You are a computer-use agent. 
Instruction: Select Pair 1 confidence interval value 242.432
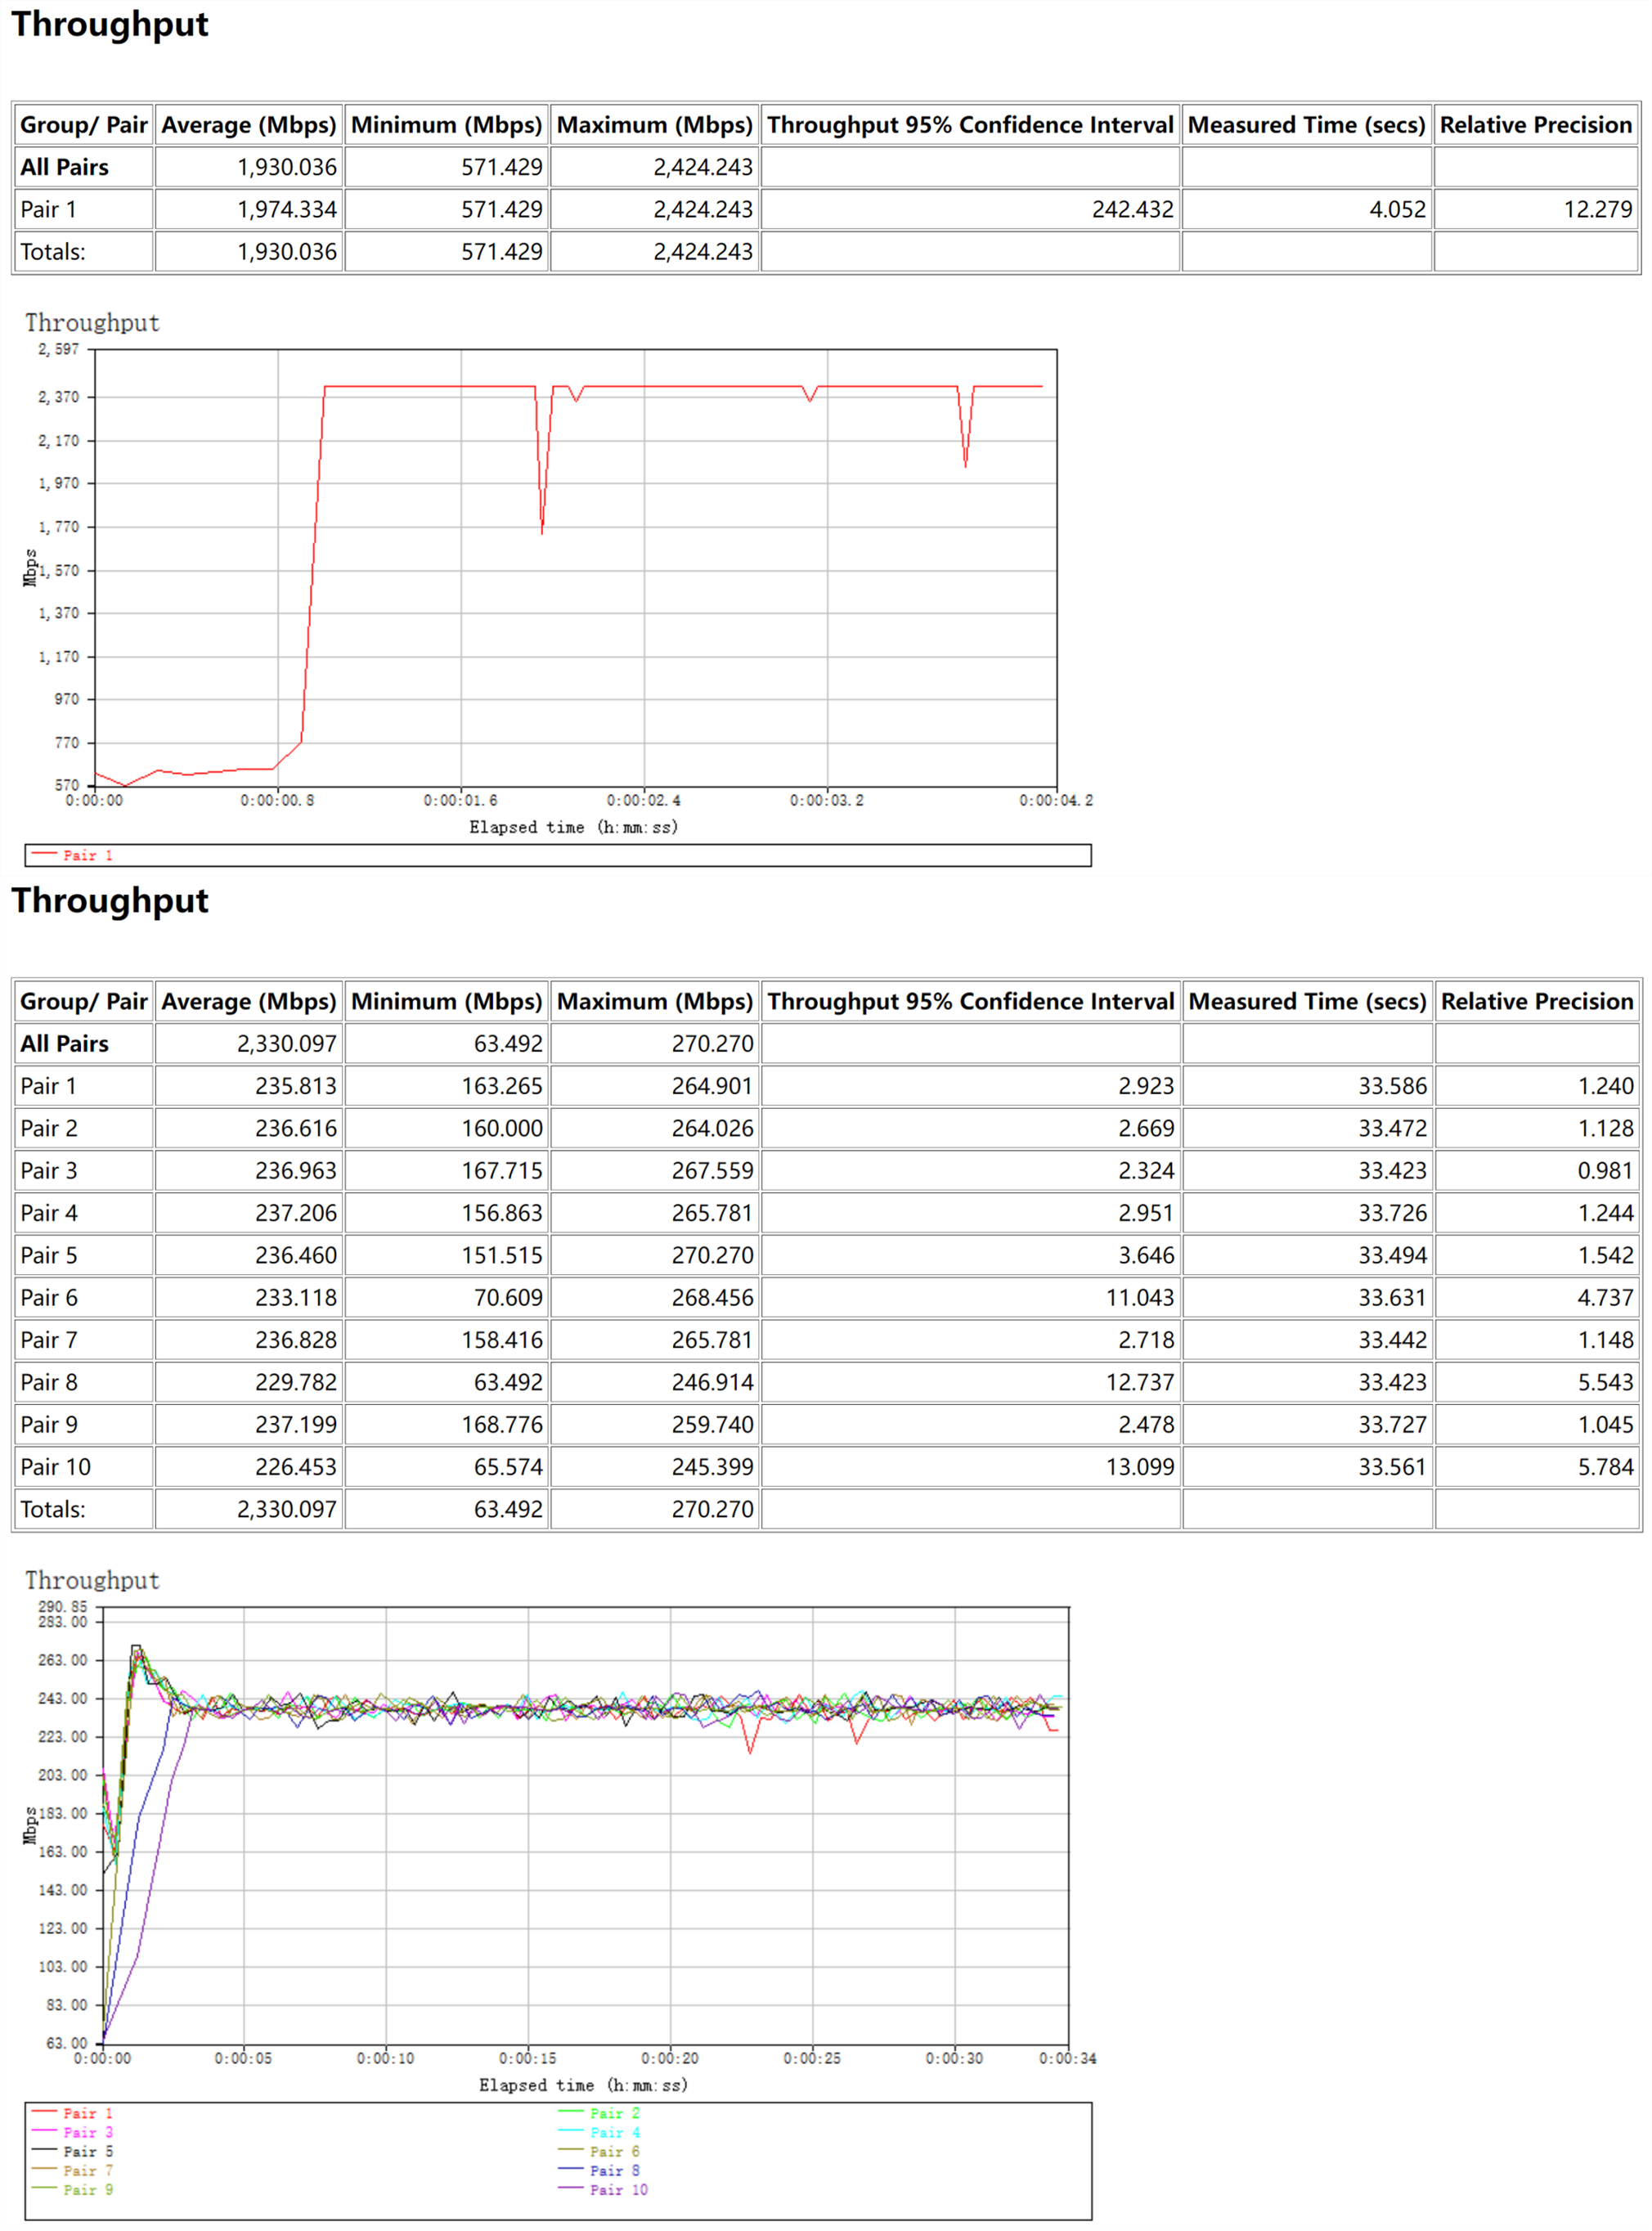tap(1132, 210)
